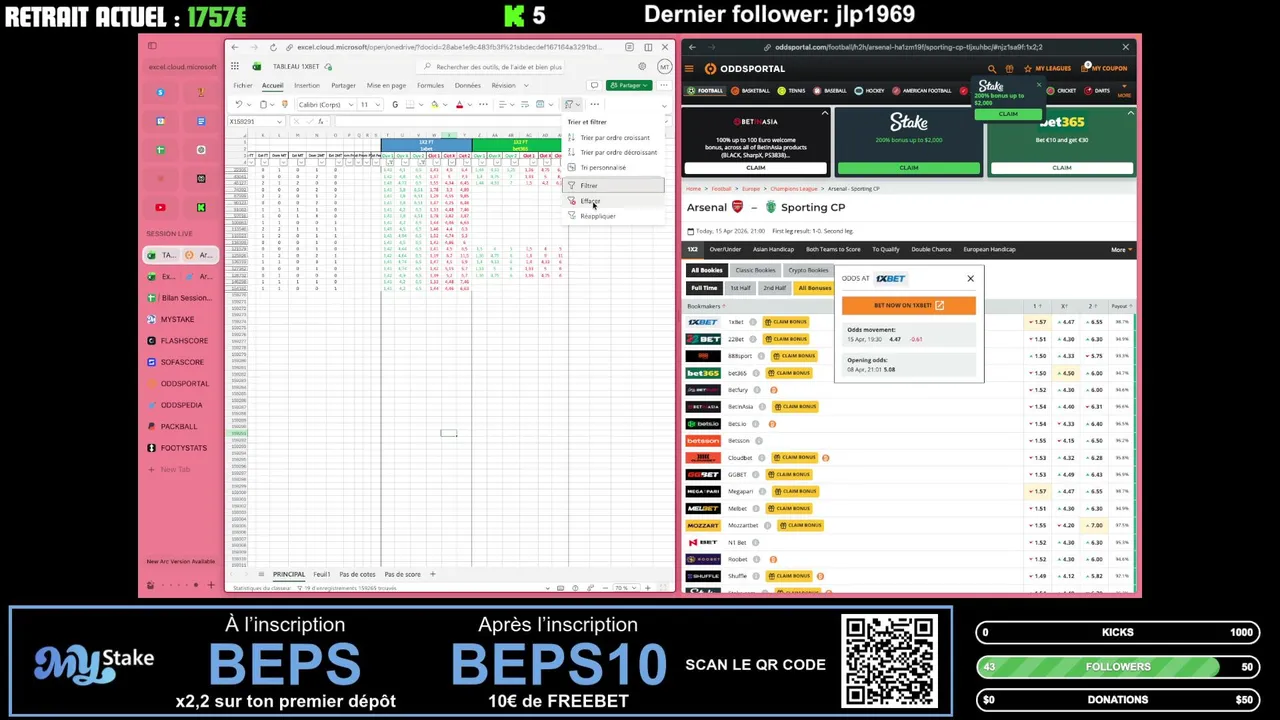Toggle the Arc sidebar panel icon
This screenshot has width=1280, height=720.
pos(152,46)
